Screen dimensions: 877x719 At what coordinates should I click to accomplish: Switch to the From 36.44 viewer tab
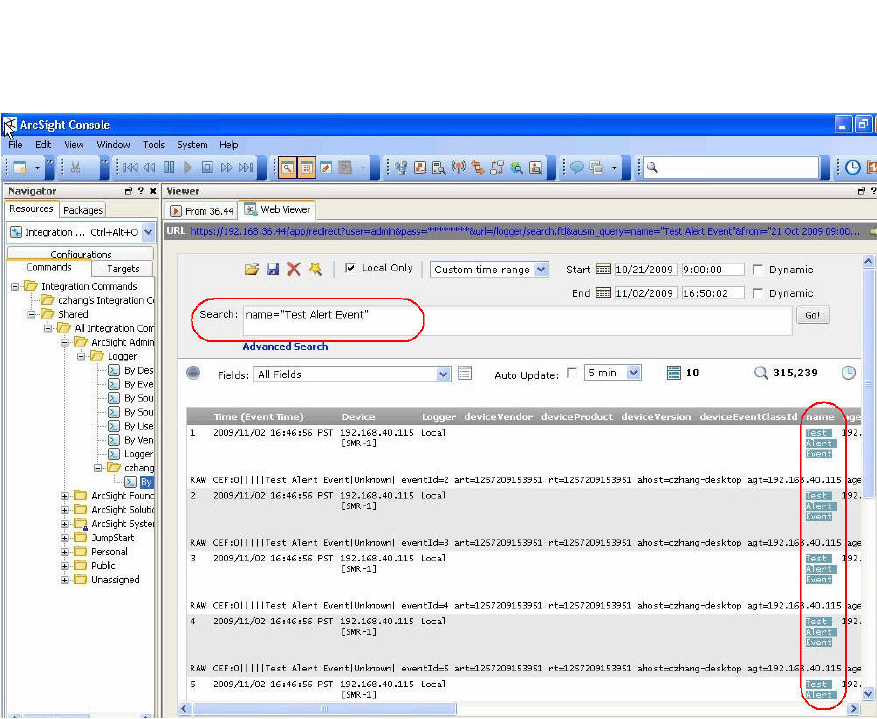tap(202, 211)
